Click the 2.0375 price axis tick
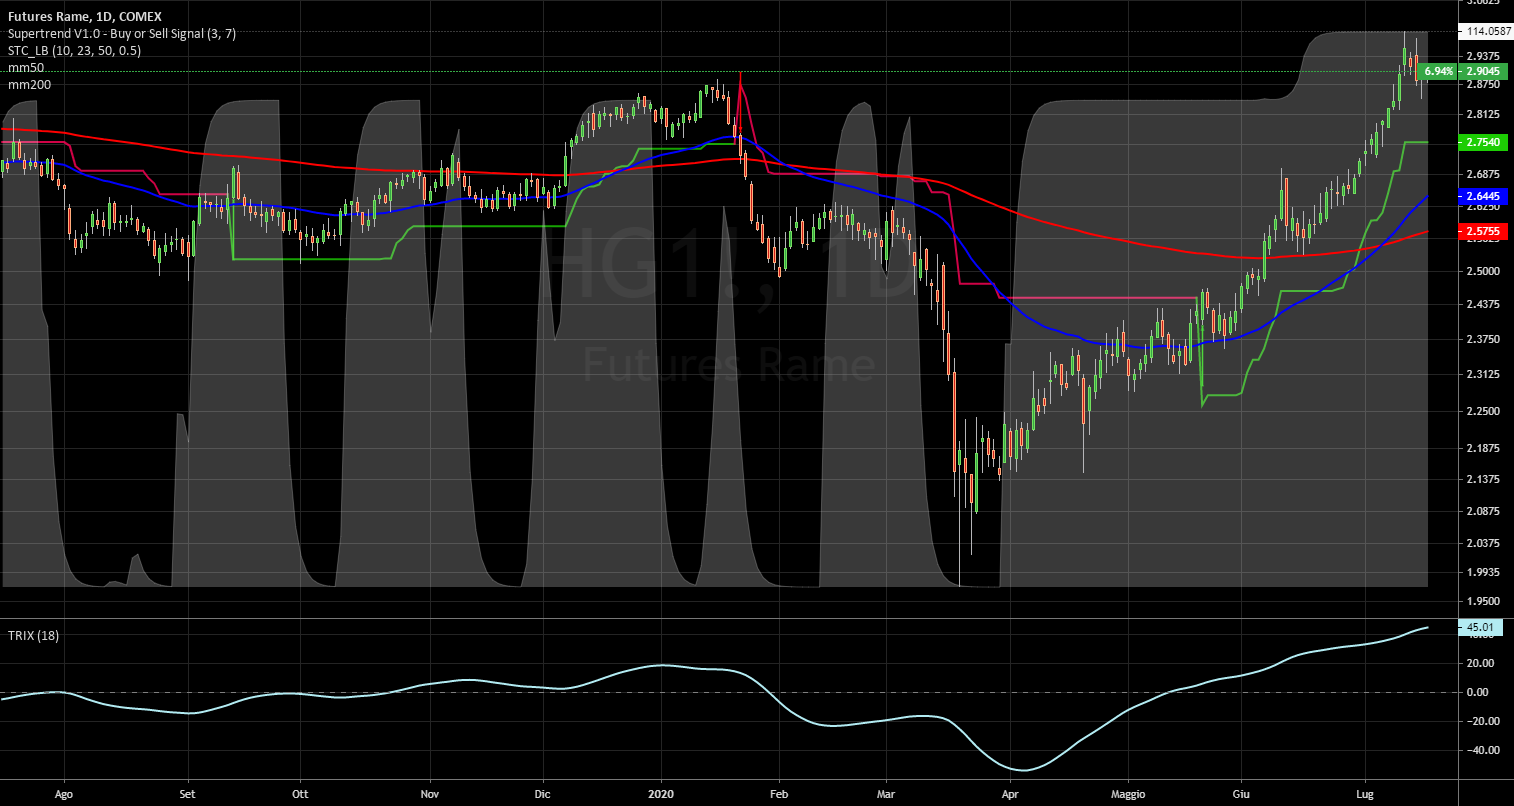Image resolution: width=1514 pixels, height=806 pixels. [1483, 543]
